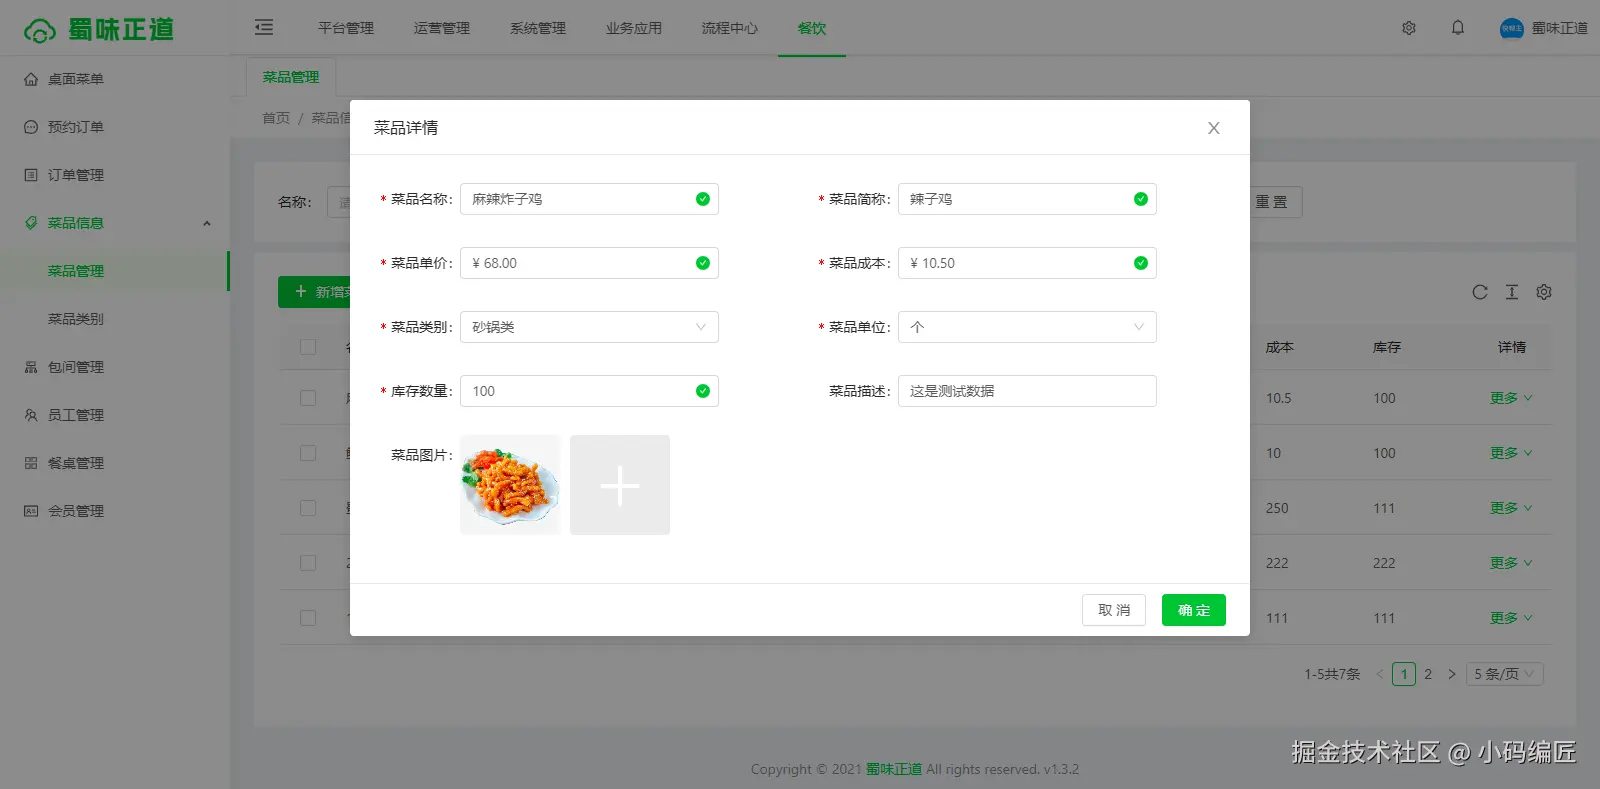
Task: Edit the 菜品简称 field with 辣子鸡
Action: point(1027,199)
